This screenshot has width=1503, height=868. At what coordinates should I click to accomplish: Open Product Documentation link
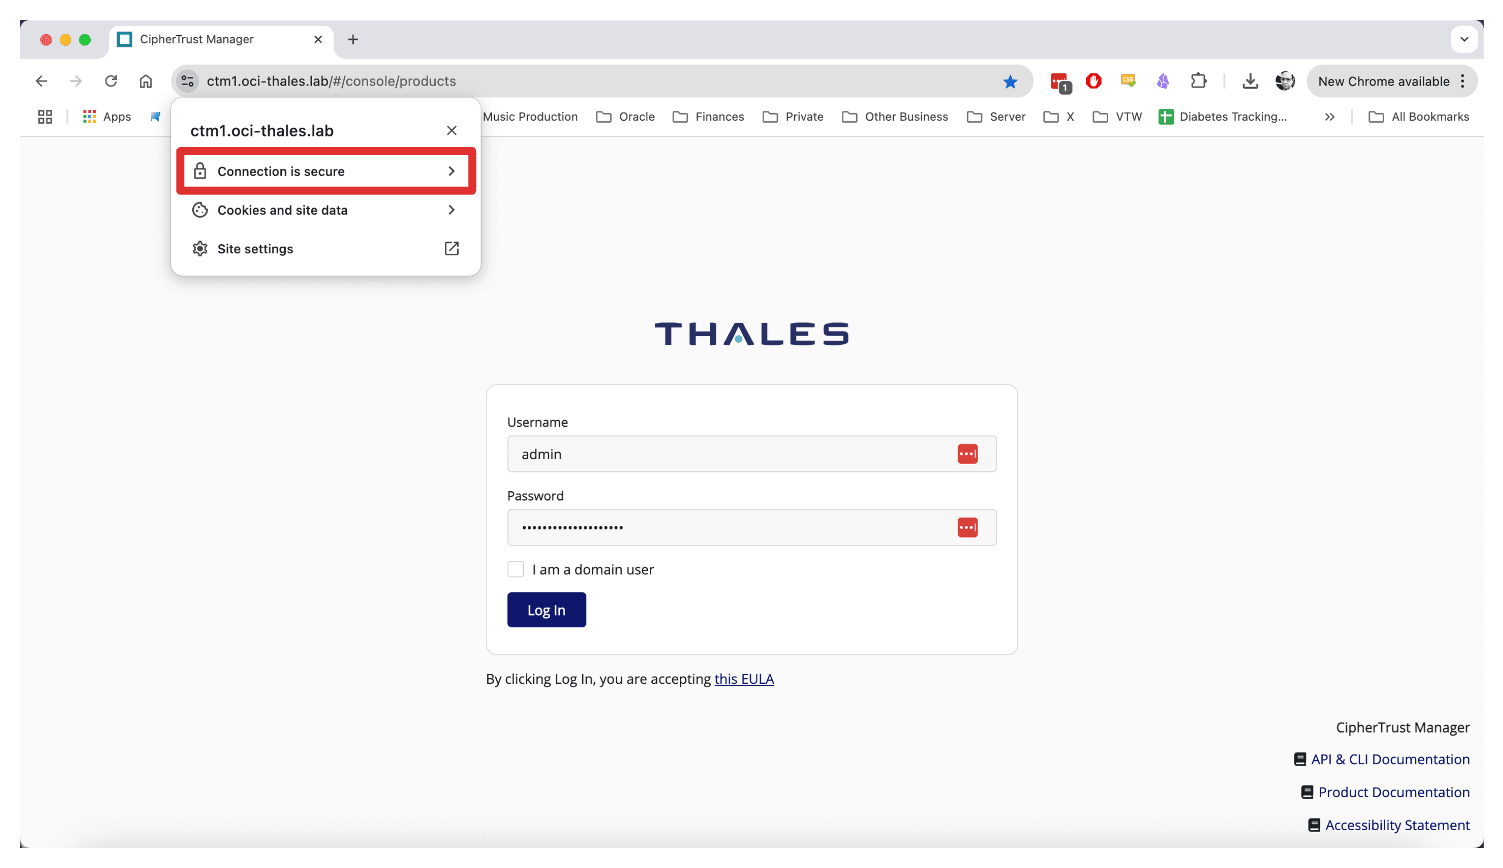pos(1385,792)
